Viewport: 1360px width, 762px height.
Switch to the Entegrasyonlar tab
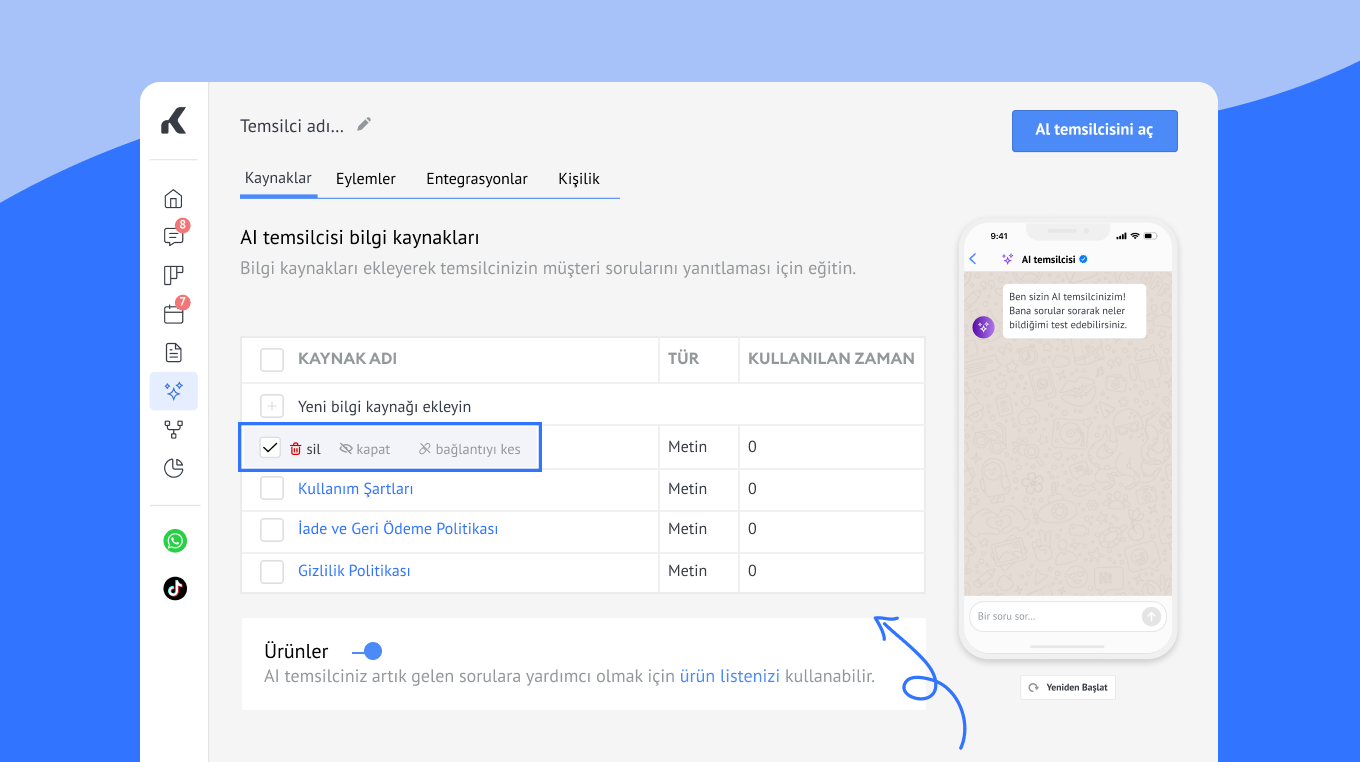click(x=477, y=179)
